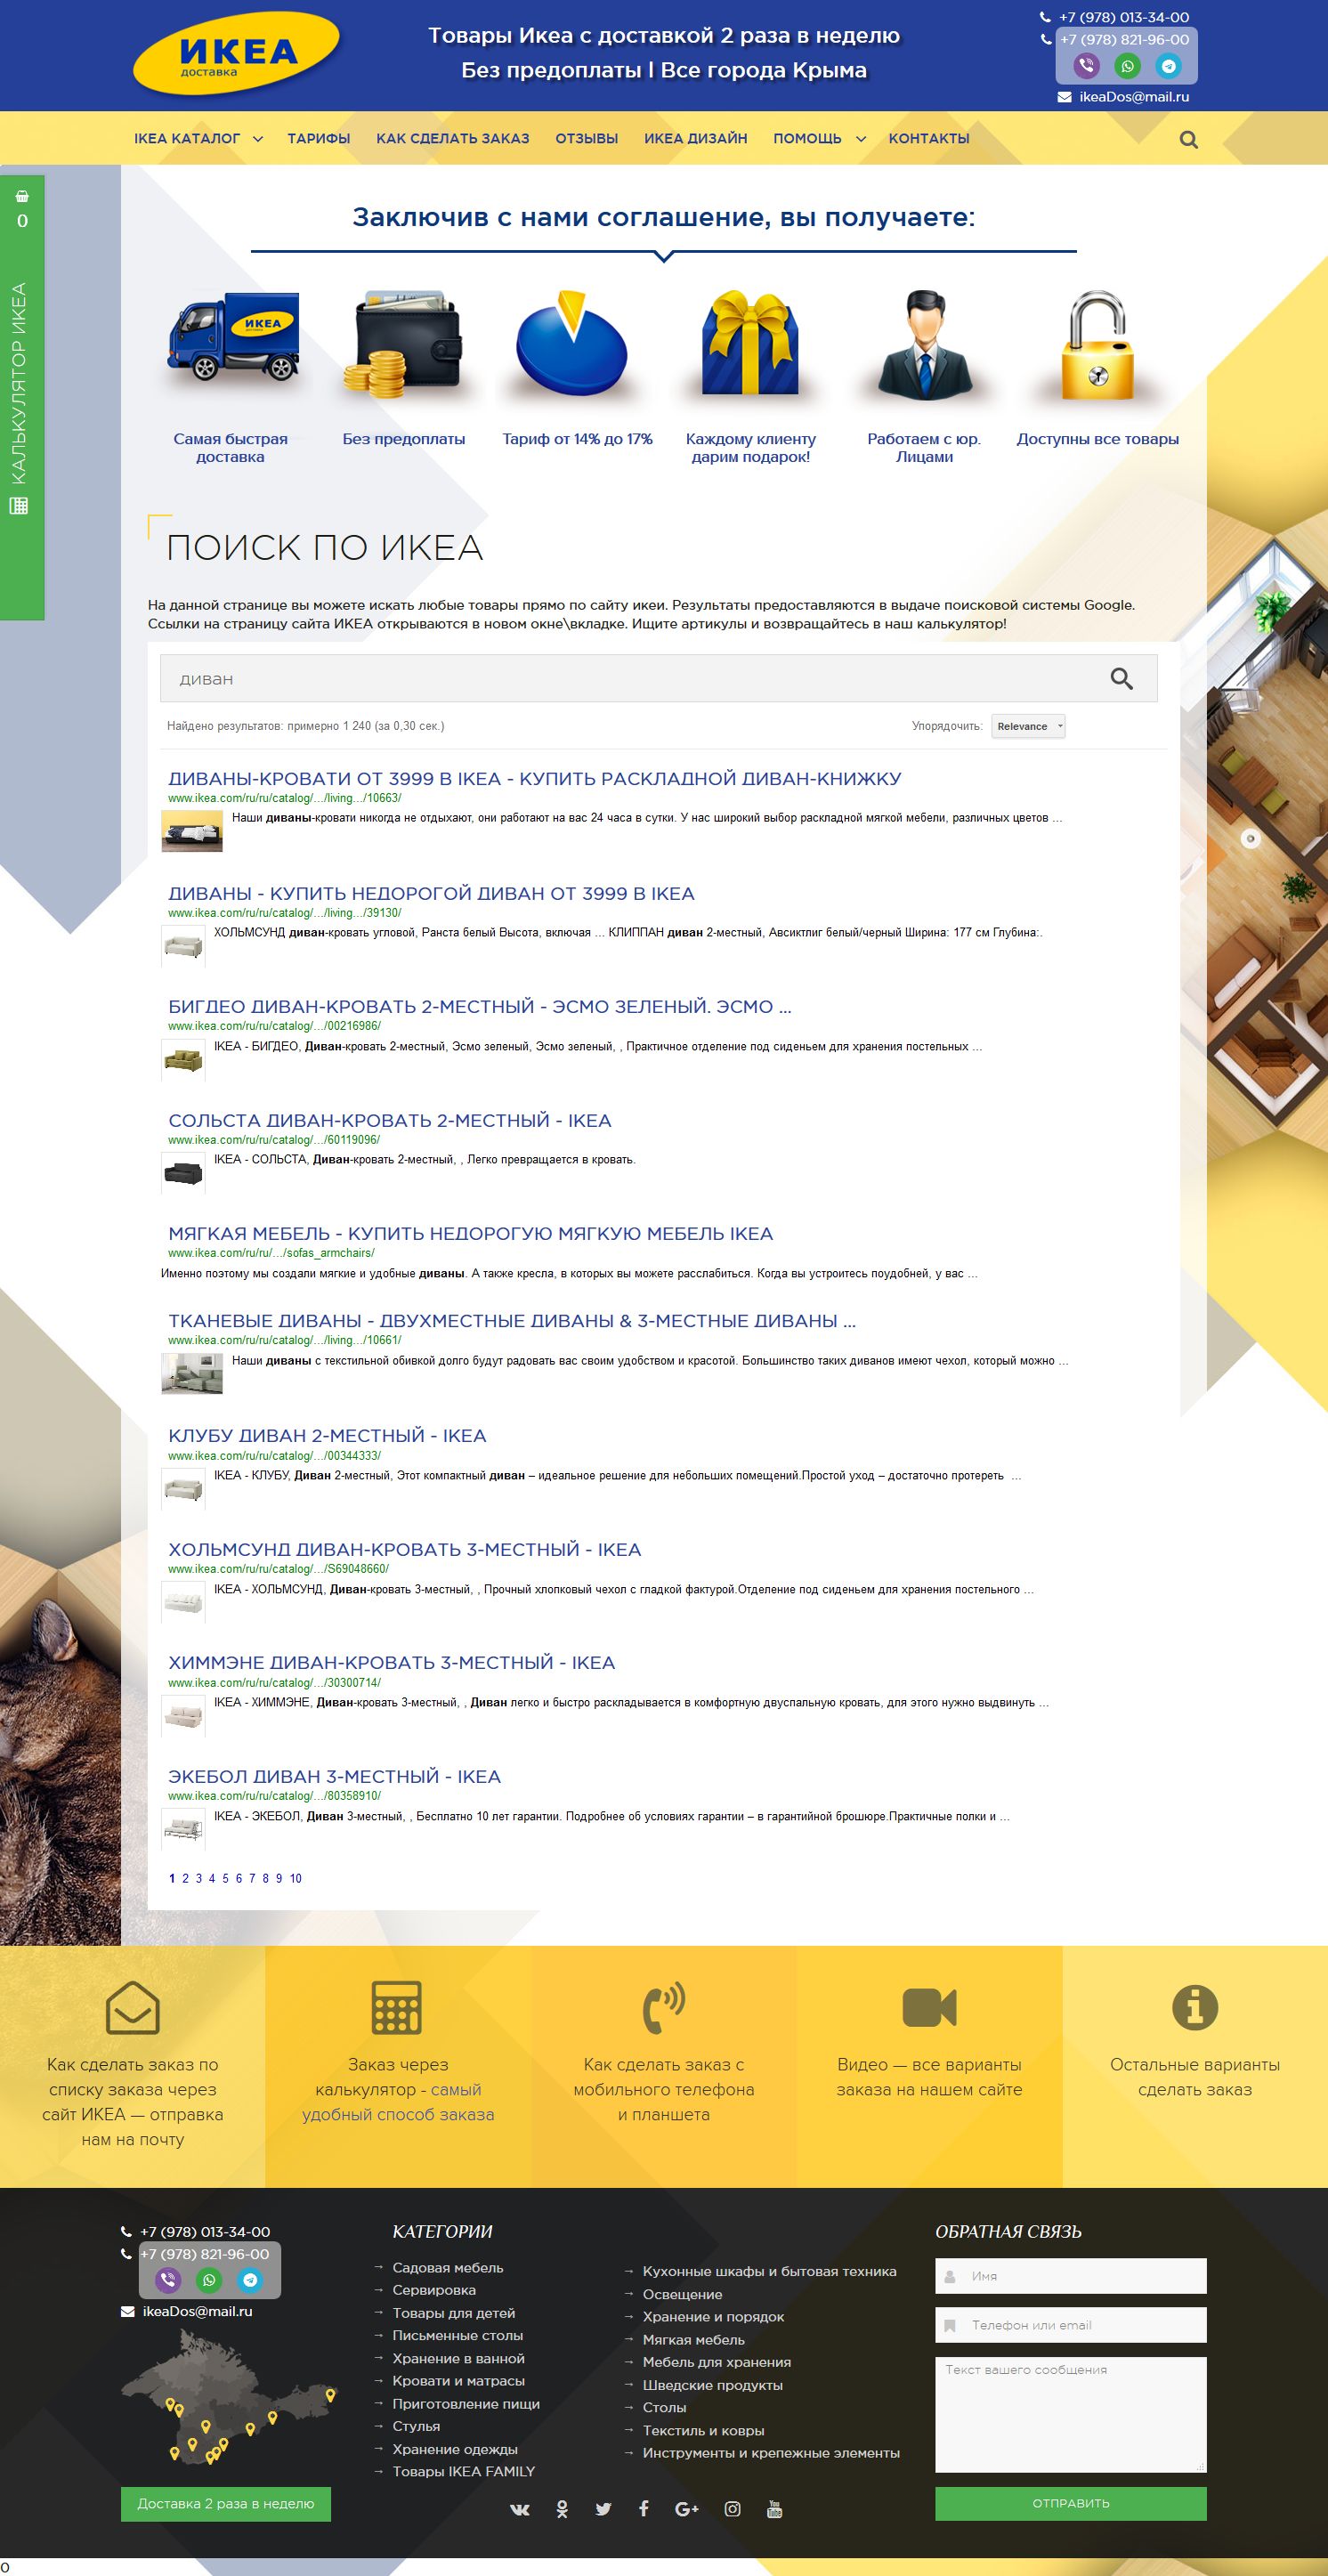Click the businessman icon
Viewport: 1328px width, 2576px height.
[924, 344]
